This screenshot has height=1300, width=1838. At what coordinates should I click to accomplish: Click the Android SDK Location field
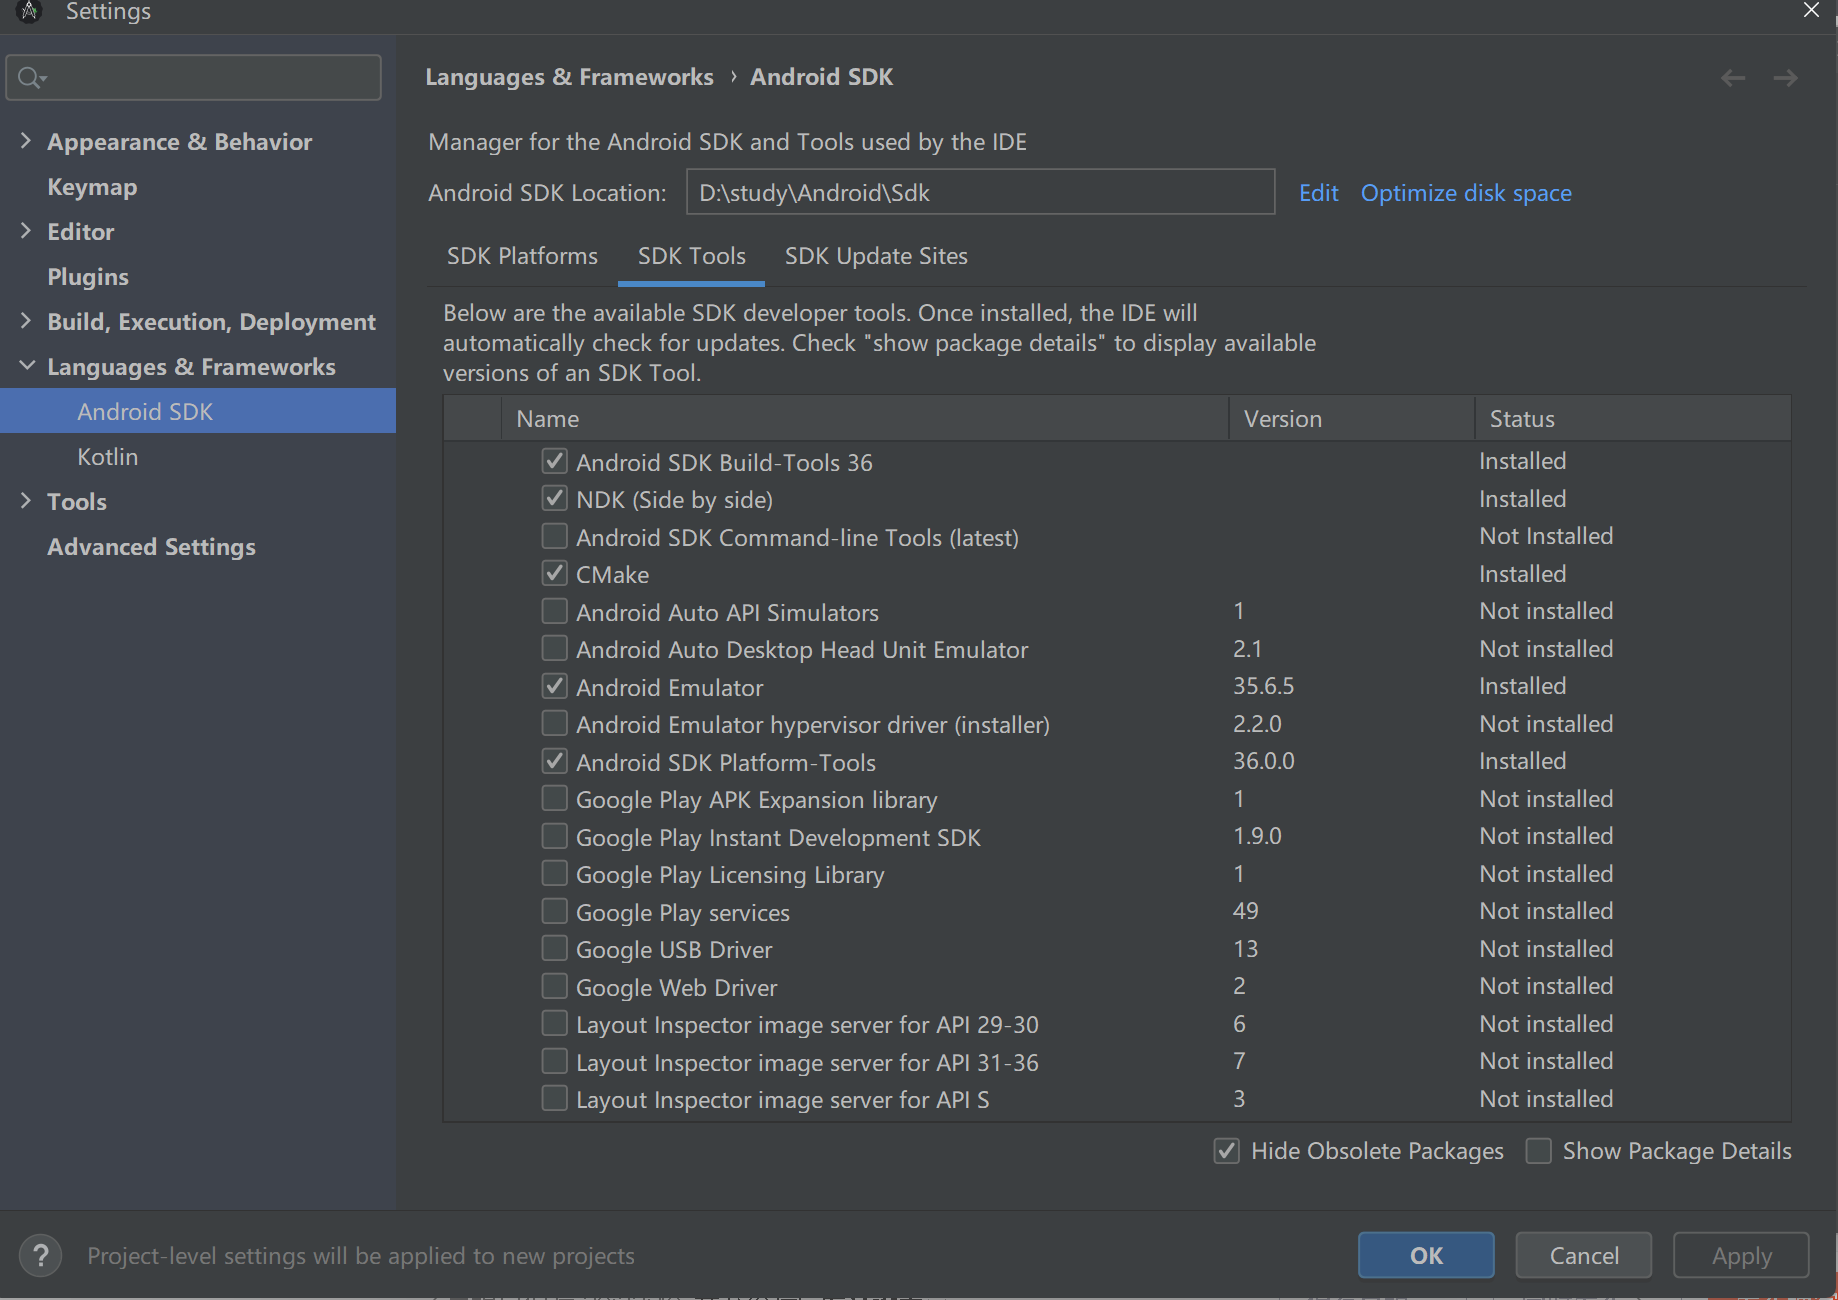[x=980, y=192]
